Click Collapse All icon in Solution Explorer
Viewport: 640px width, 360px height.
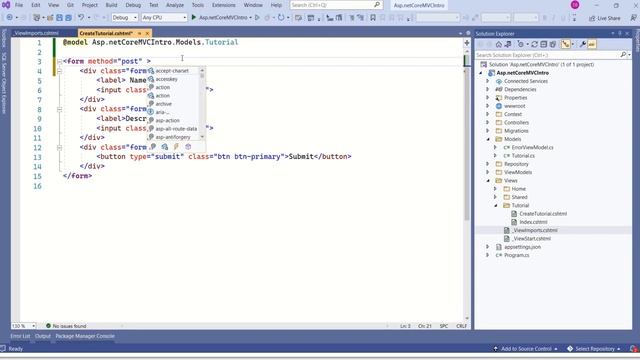[x=544, y=44]
